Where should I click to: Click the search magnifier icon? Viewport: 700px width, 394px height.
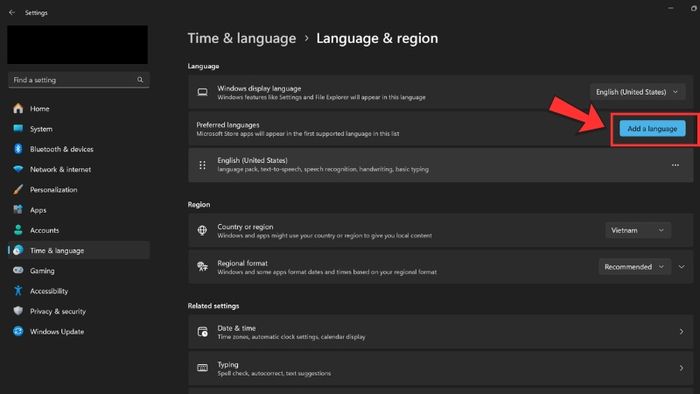pos(140,80)
